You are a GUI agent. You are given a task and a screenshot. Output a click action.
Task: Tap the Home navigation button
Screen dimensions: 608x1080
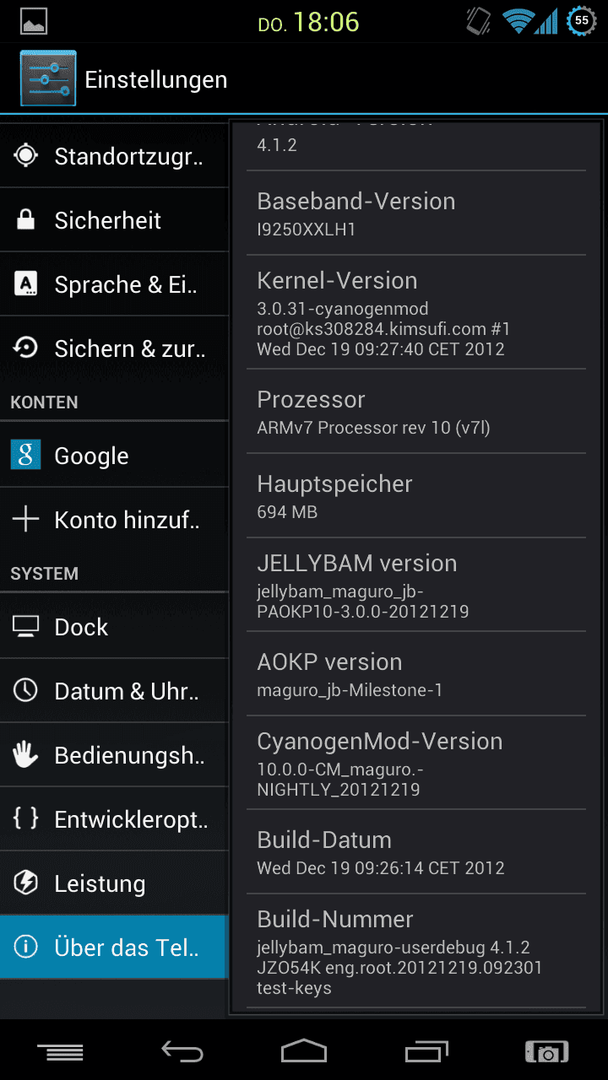tap(304, 1052)
